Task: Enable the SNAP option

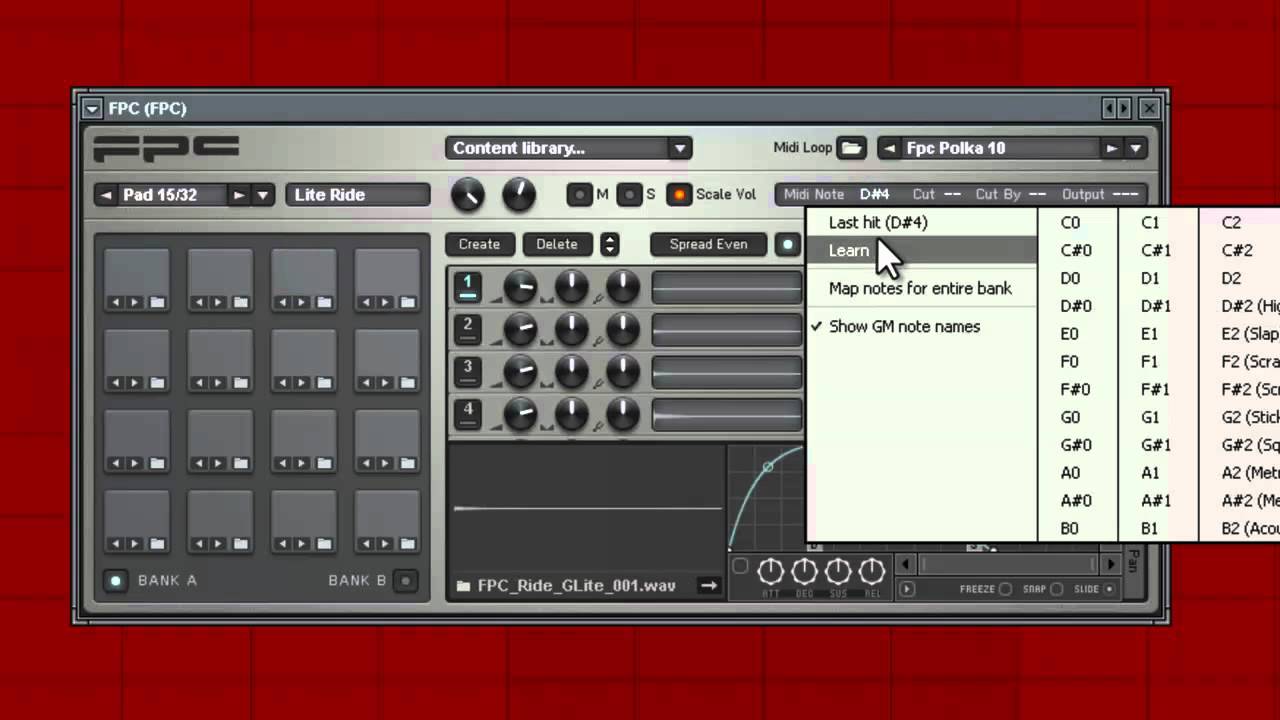Action: (1057, 589)
